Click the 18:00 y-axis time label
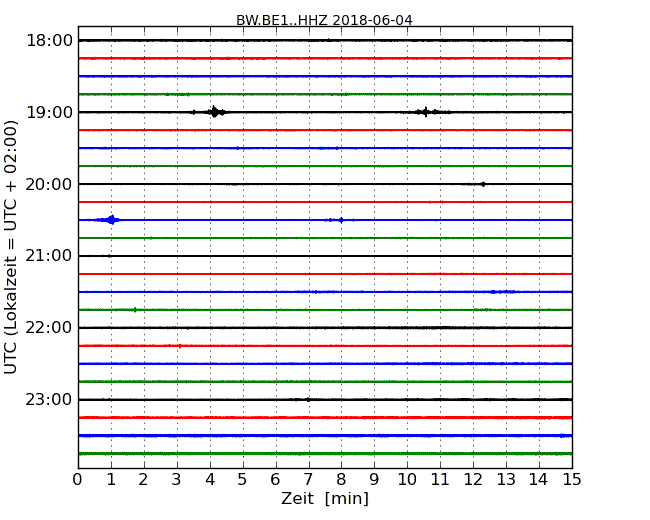Viewport: 650px width, 520px height. [x=49, y=41]
